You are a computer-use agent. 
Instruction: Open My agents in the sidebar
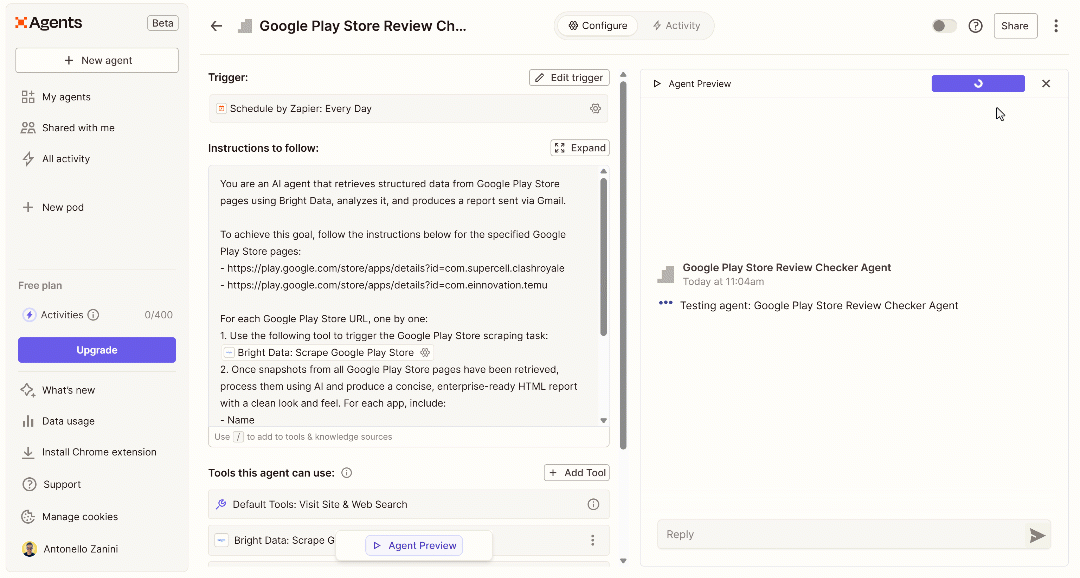66,97
